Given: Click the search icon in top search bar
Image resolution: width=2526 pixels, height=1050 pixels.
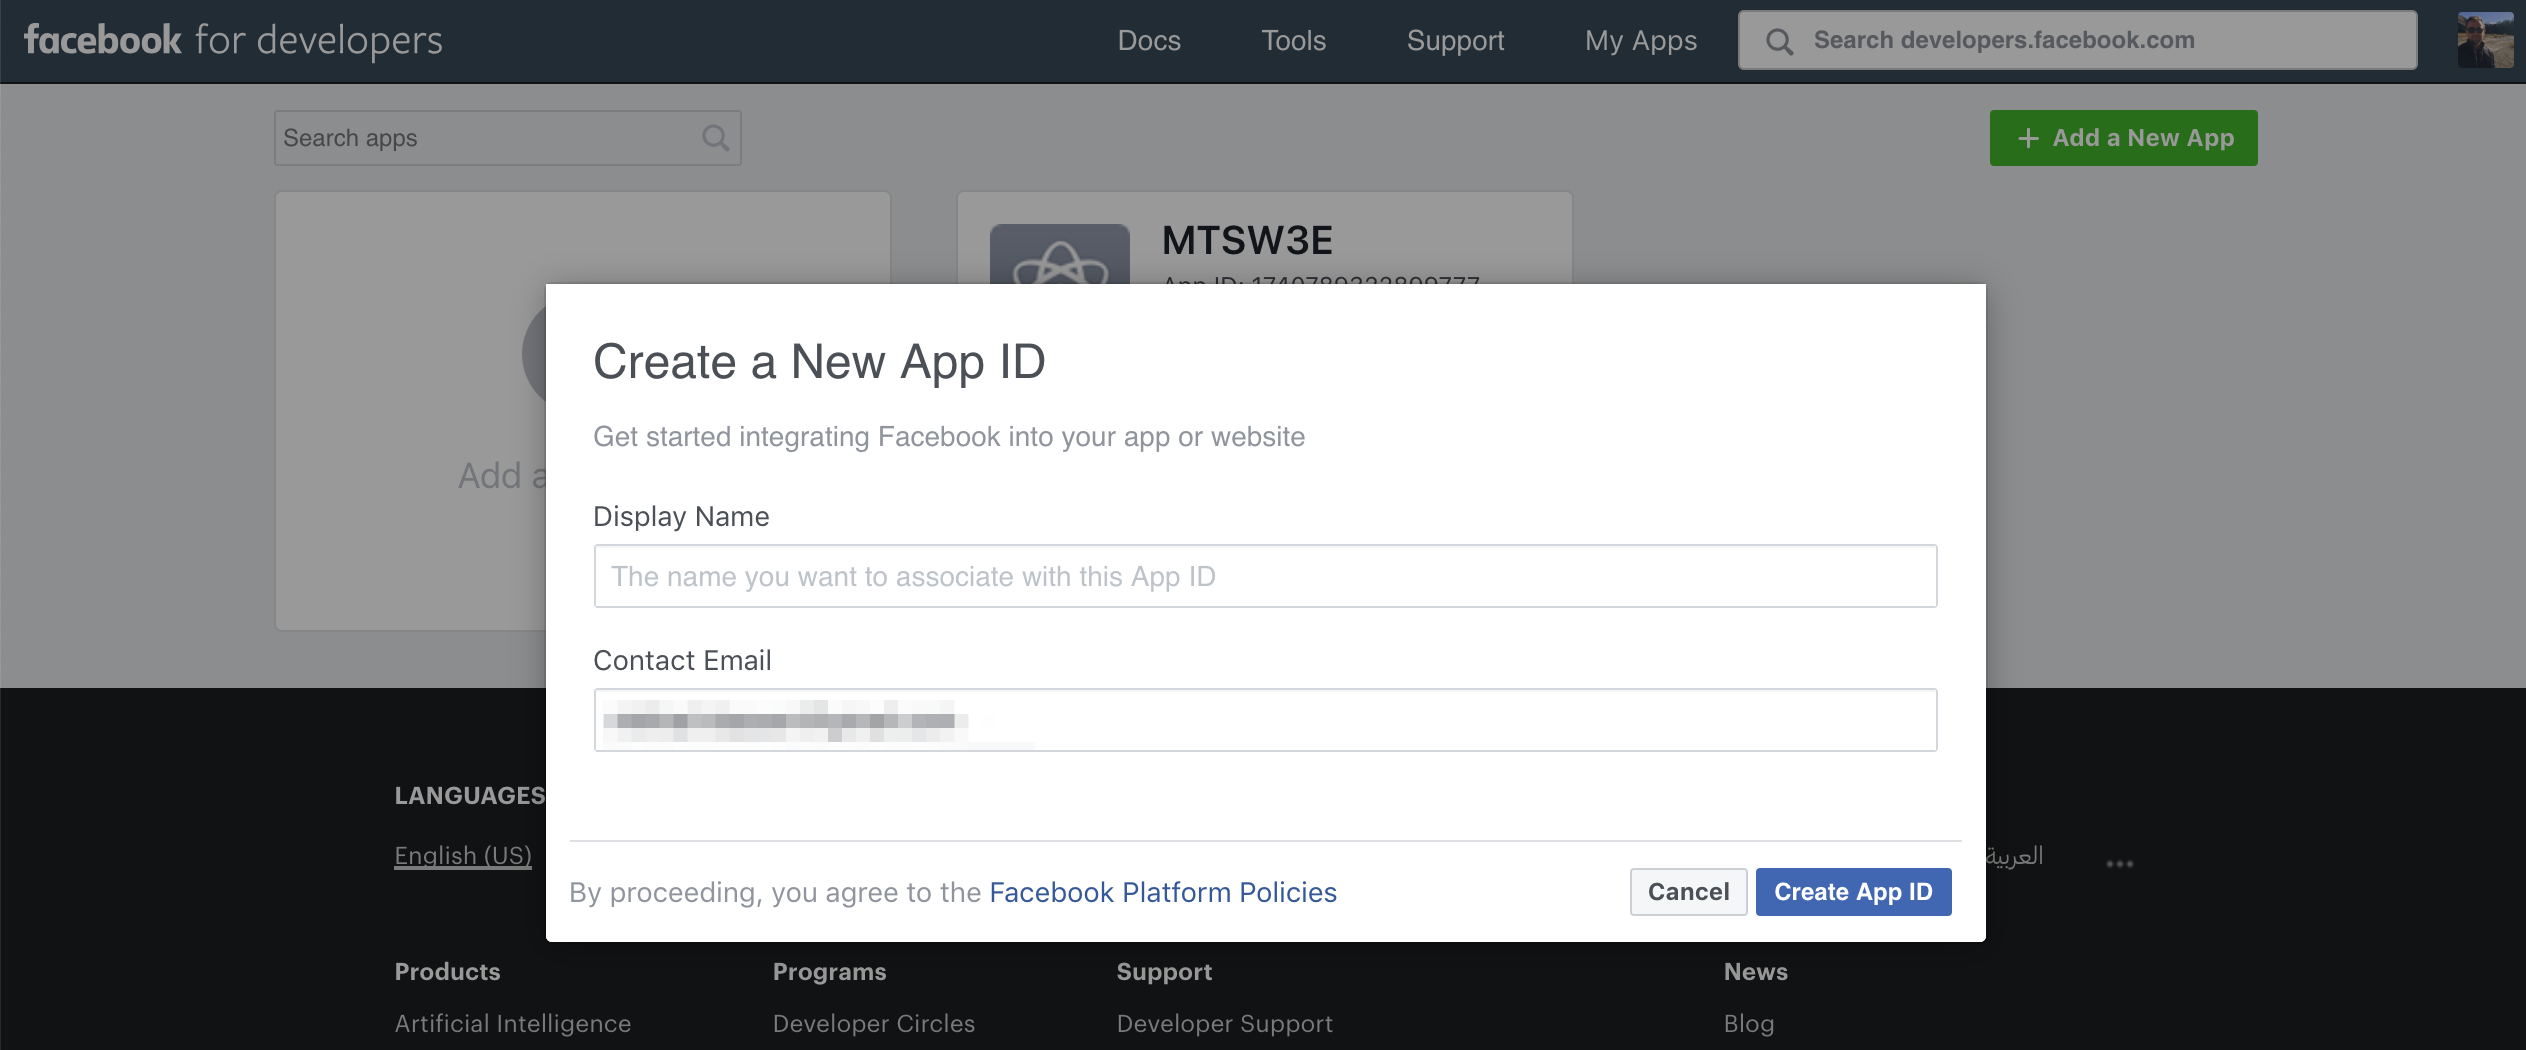Looking at the screenshot, I should tap(1779, 41).
